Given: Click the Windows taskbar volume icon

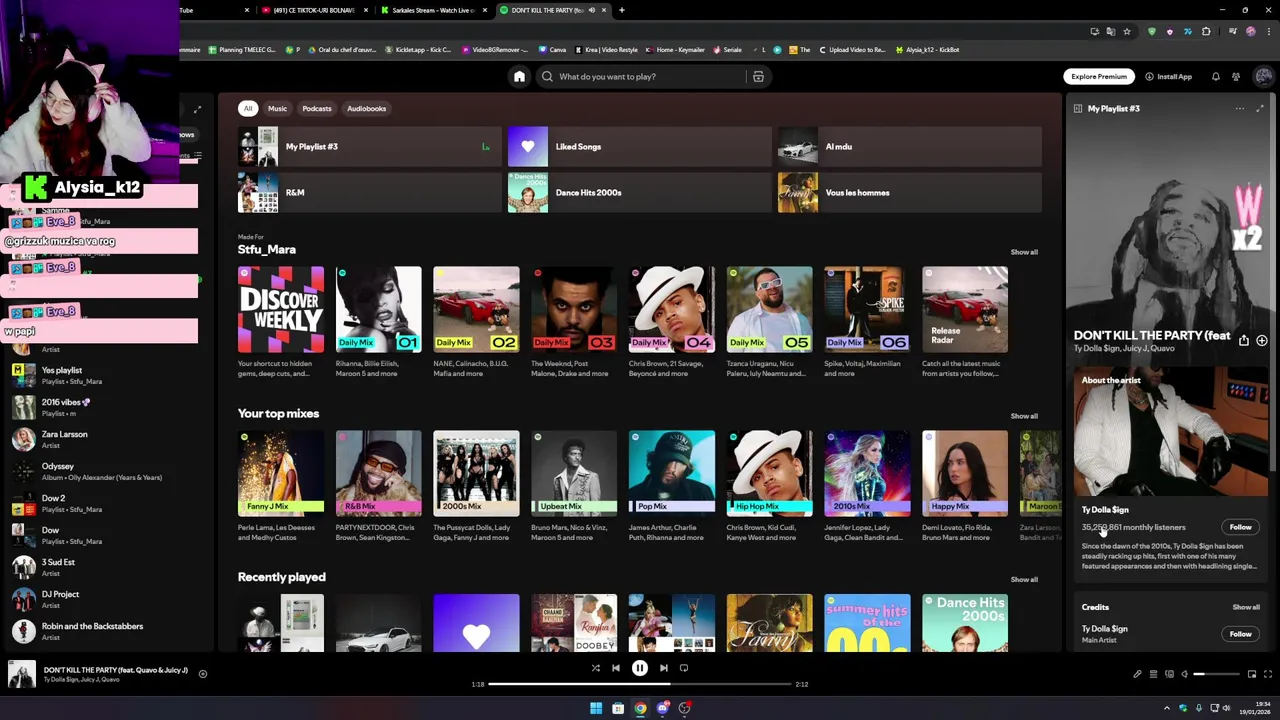Looking at the screenshot, I should point(1226,708).
